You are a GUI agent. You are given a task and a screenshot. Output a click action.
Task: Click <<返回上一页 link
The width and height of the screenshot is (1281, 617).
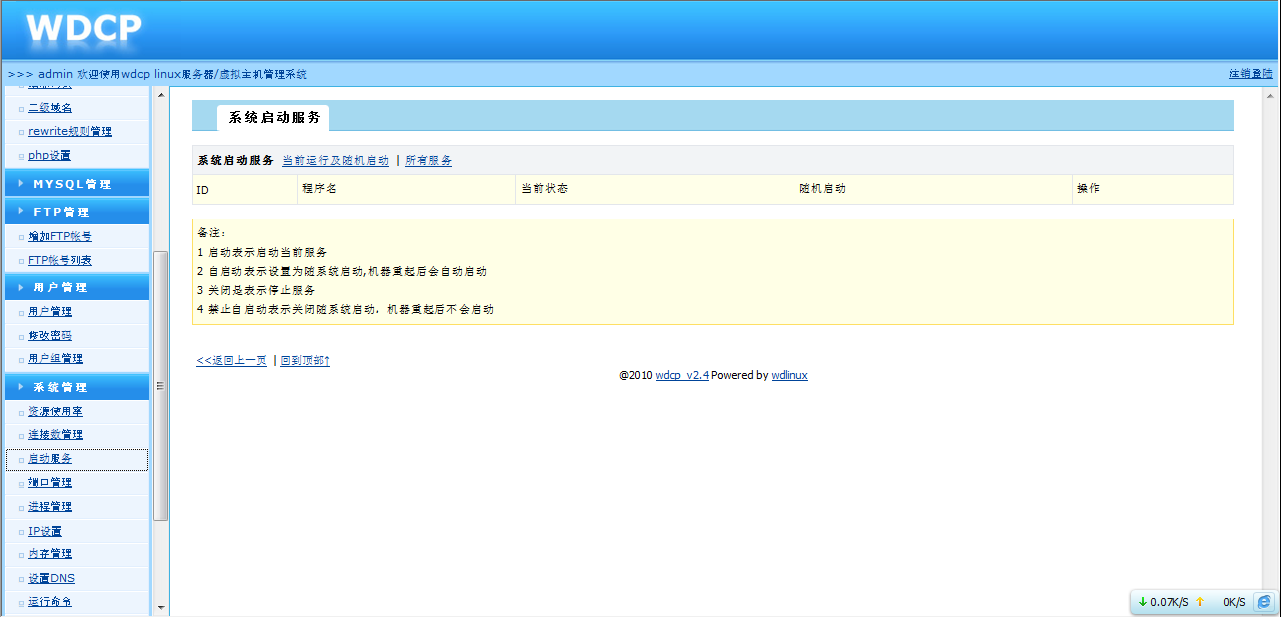point(231,360)
